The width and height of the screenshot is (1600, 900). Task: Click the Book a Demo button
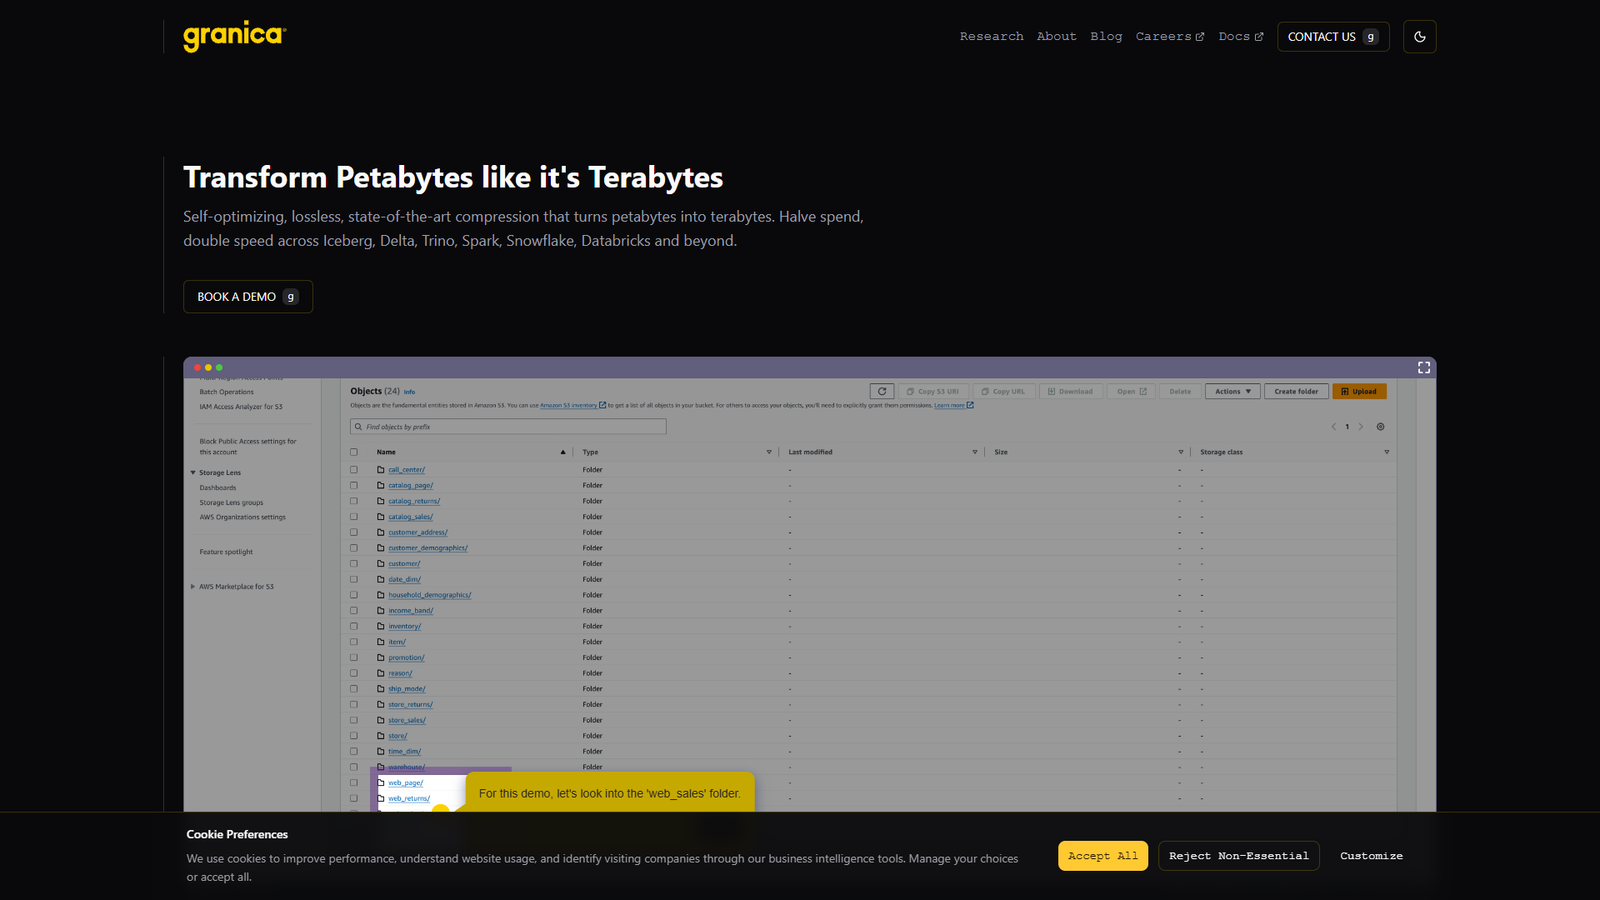pyautogui.click(x=248, y=297)
